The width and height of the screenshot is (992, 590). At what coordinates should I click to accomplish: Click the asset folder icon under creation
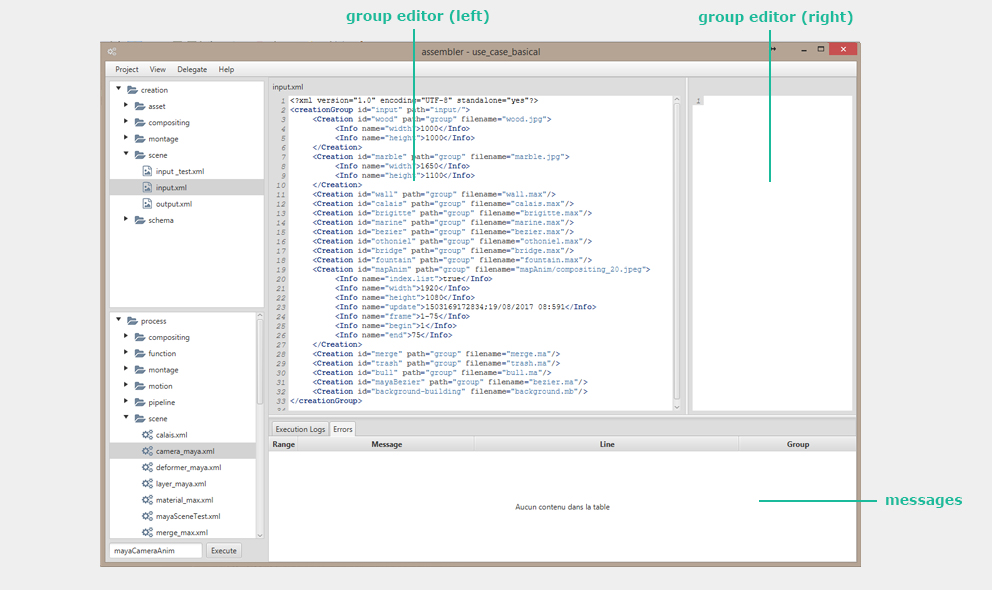(x=140, y=106)
